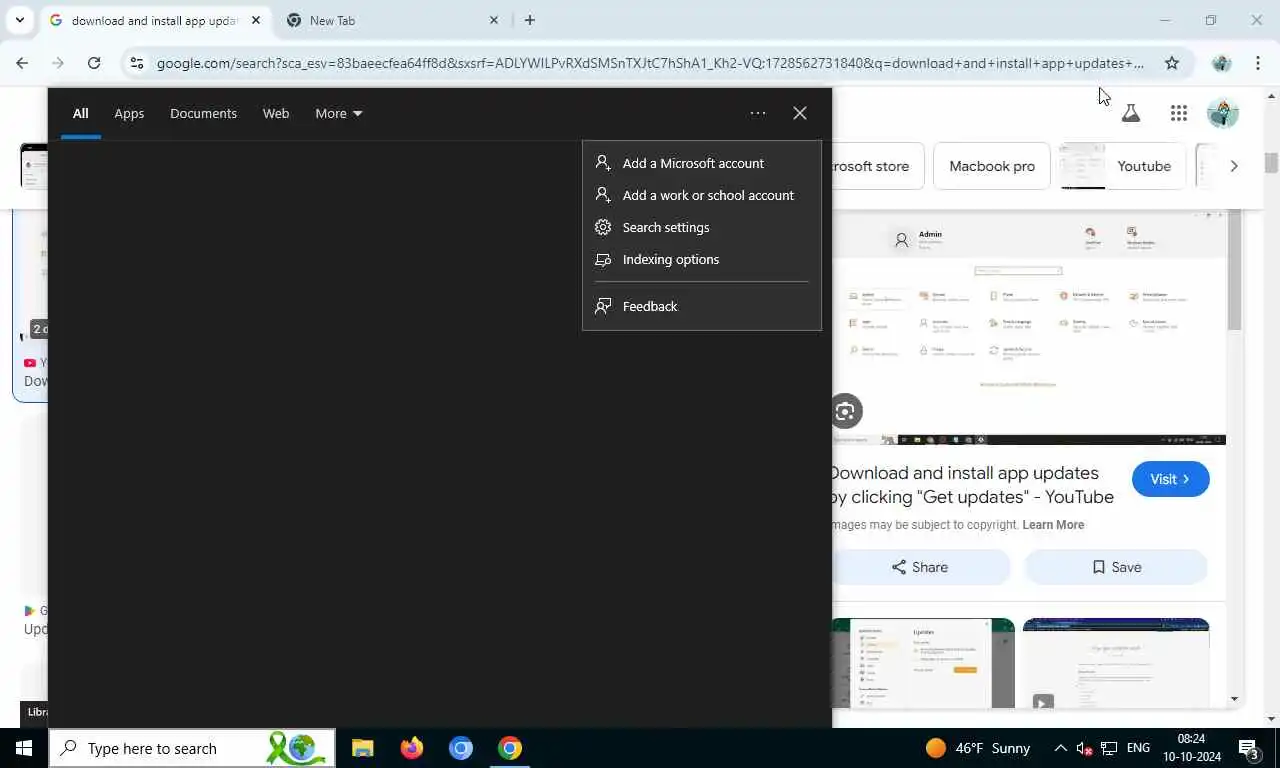Click the Google Lens icon on the image

pyautogui.click(x=845, y=411)
